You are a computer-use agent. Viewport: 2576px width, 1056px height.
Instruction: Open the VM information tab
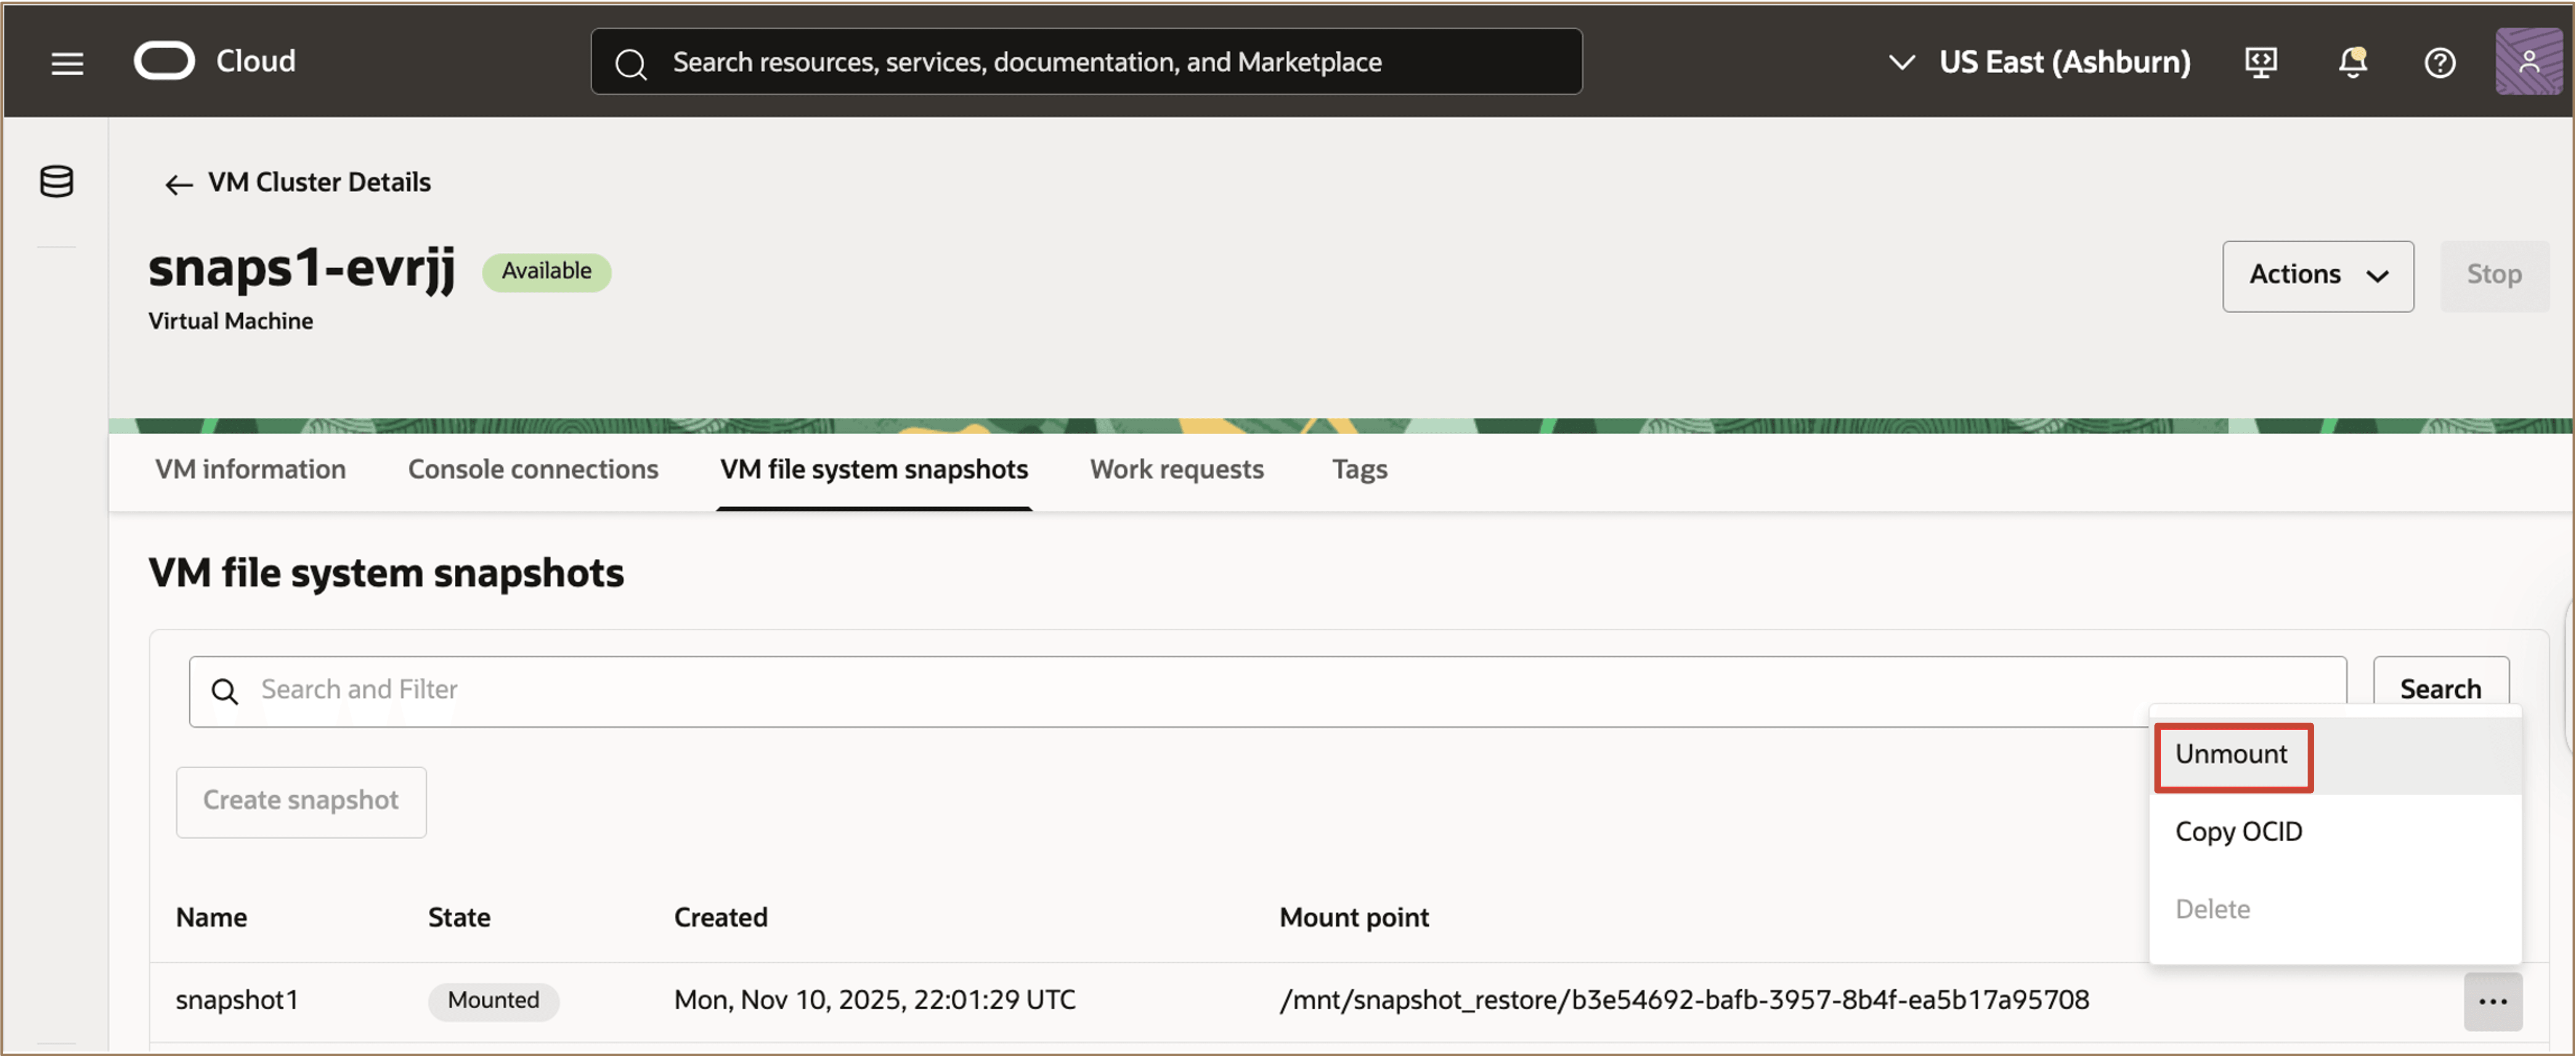250,469
